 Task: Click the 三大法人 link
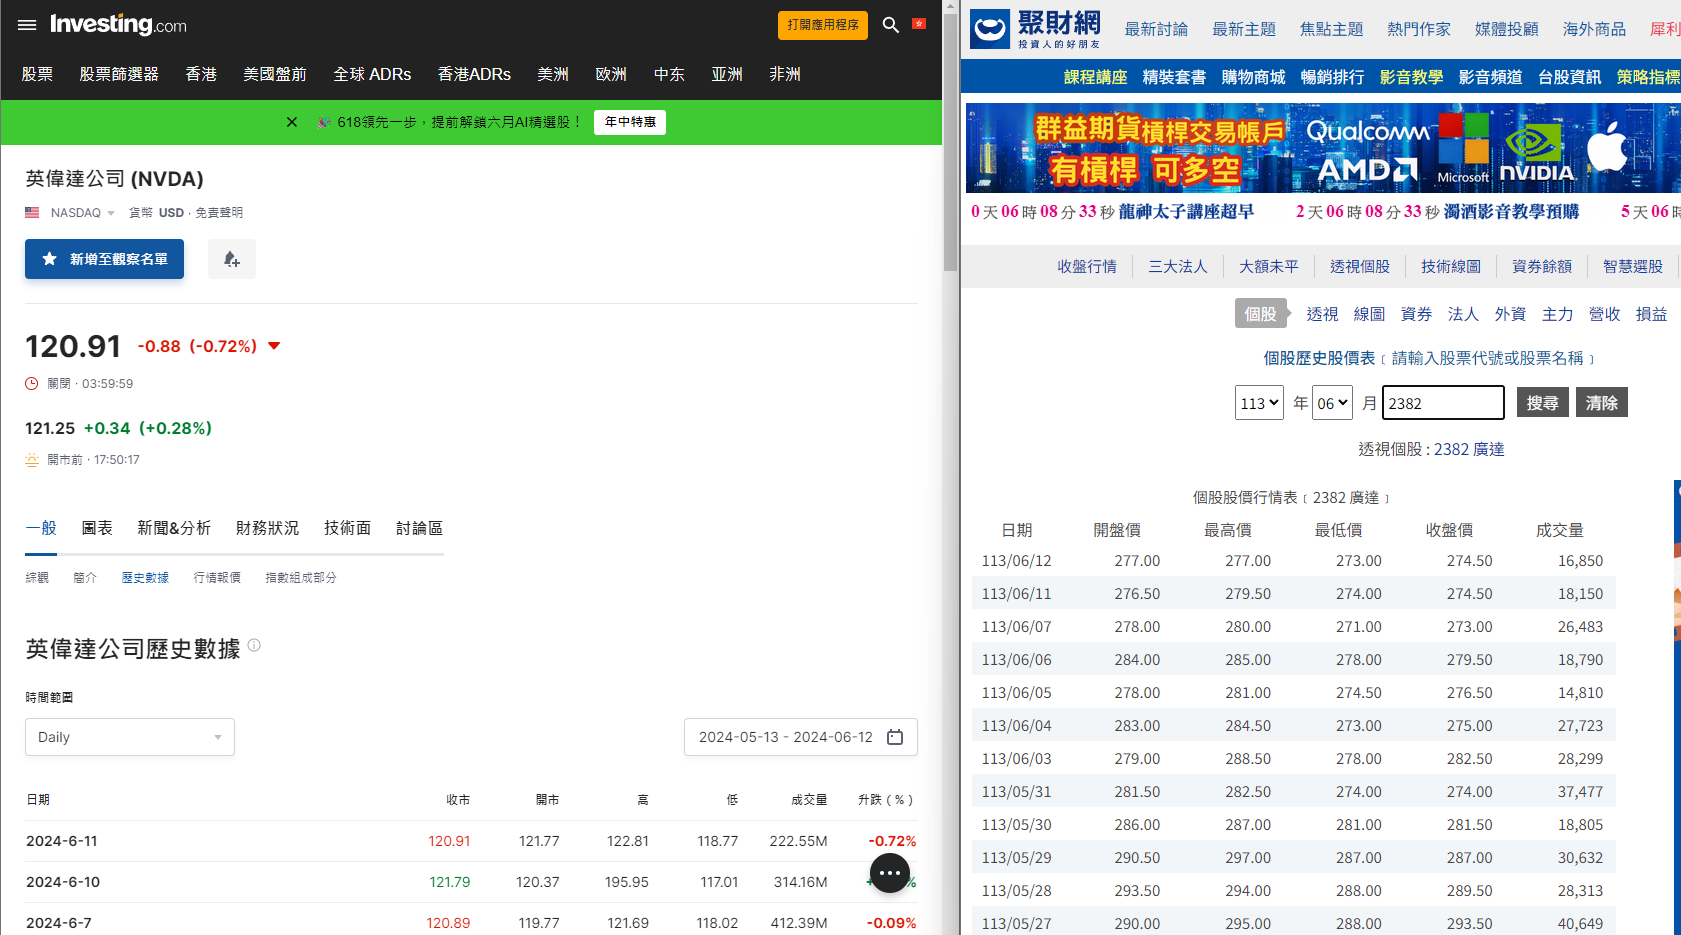point(1178,266)
